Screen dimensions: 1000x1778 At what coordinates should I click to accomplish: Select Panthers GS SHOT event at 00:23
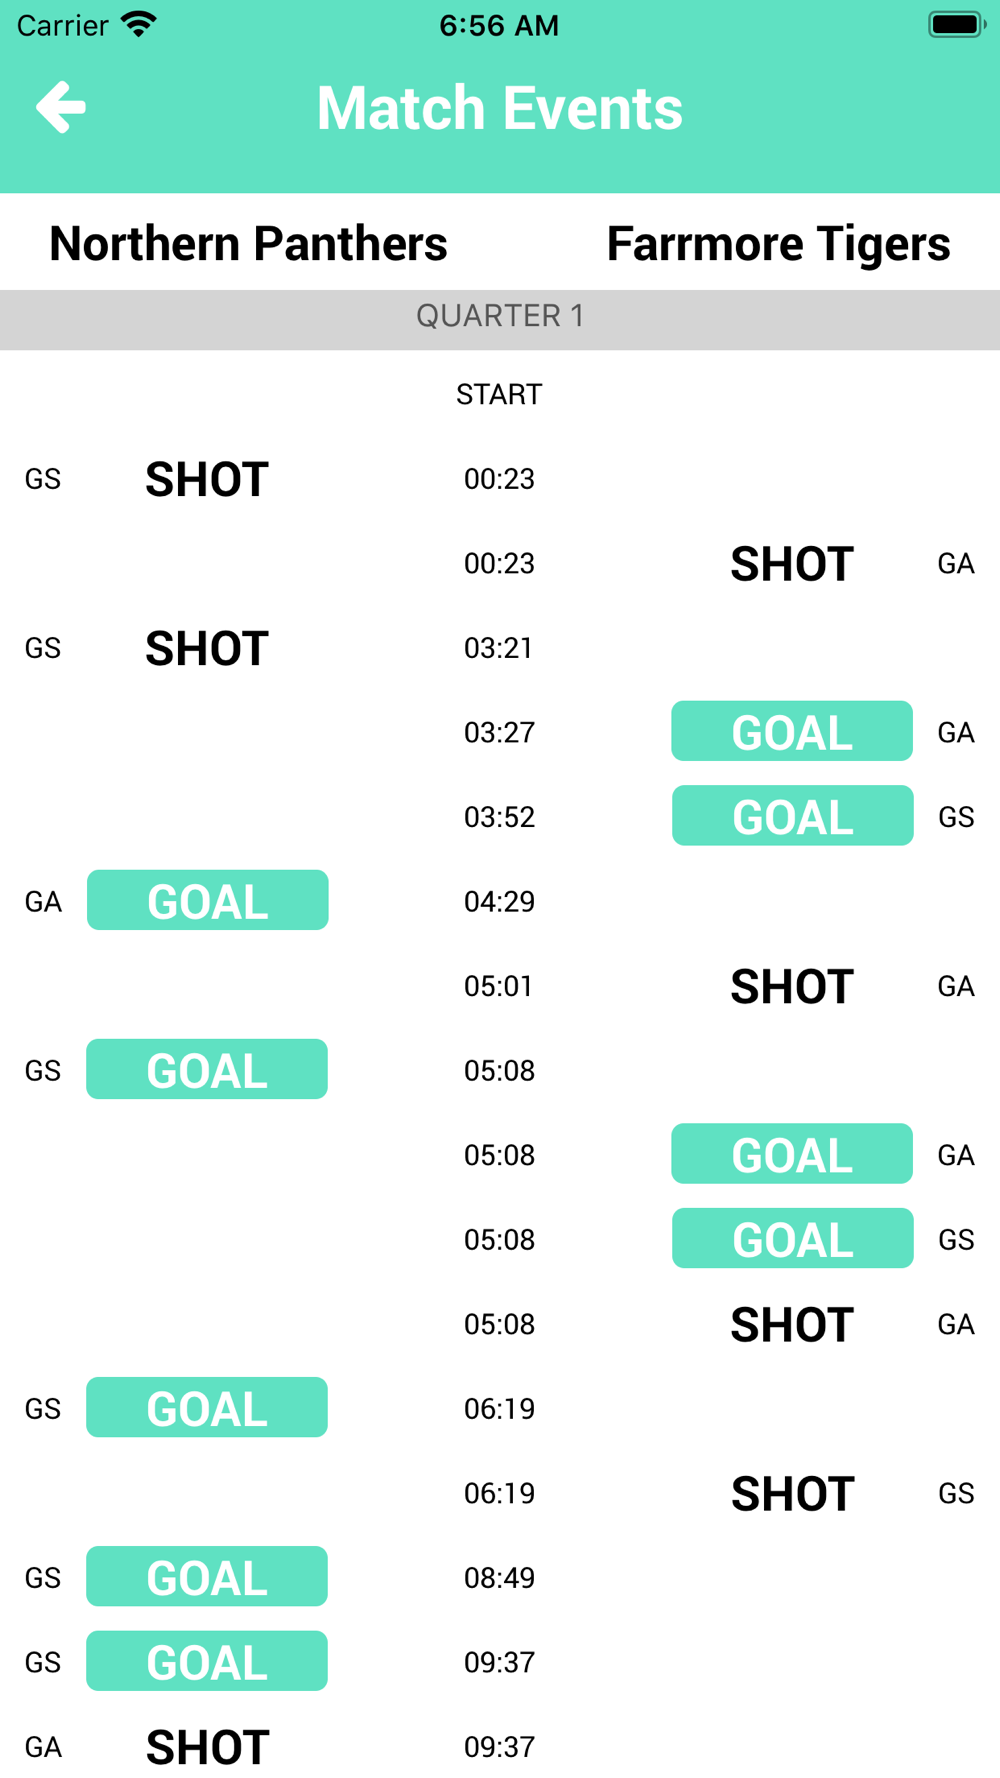(207, 479)
